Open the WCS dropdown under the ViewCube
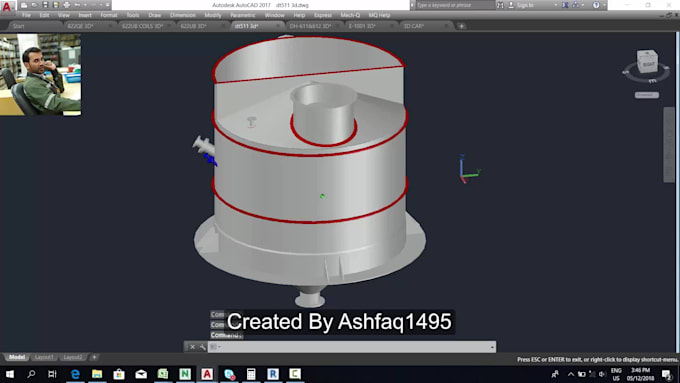680x383 pixels. click(647, 95)
